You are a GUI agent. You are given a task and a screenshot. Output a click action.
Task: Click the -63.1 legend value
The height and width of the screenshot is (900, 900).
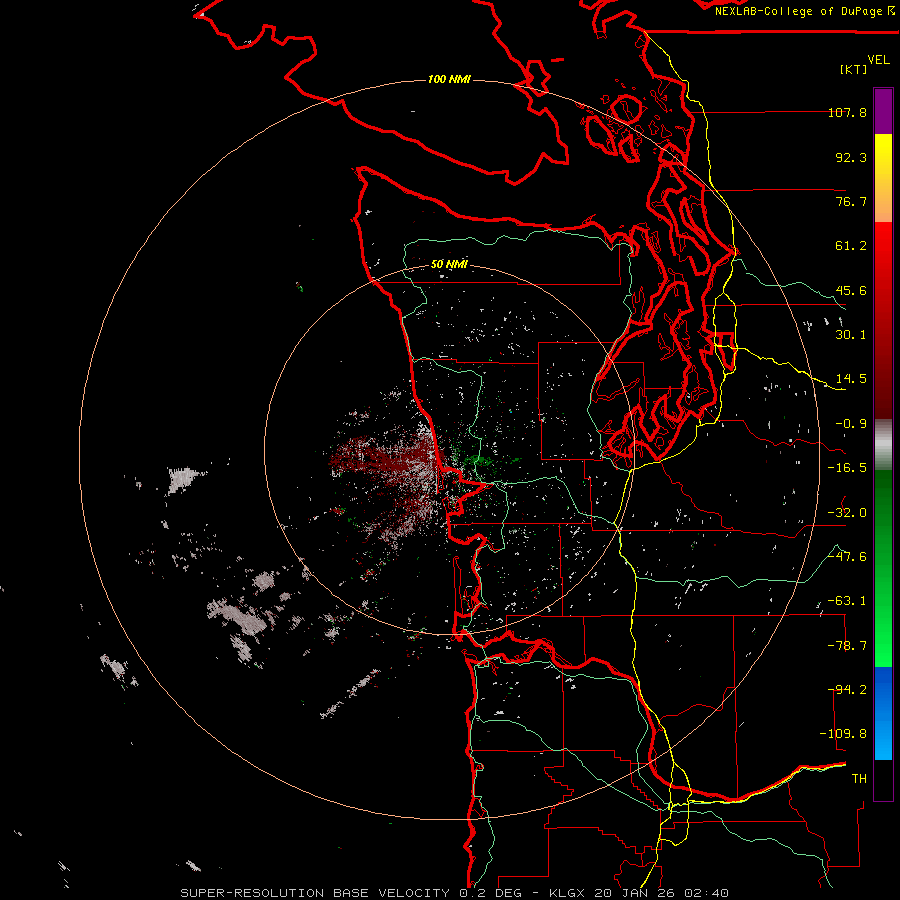coord(847,601)
